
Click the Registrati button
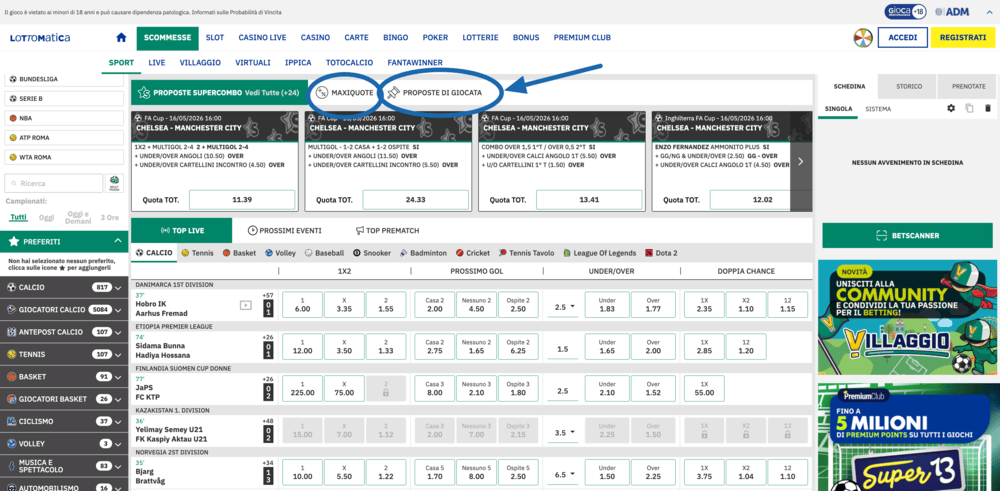[x=963, y=38]
